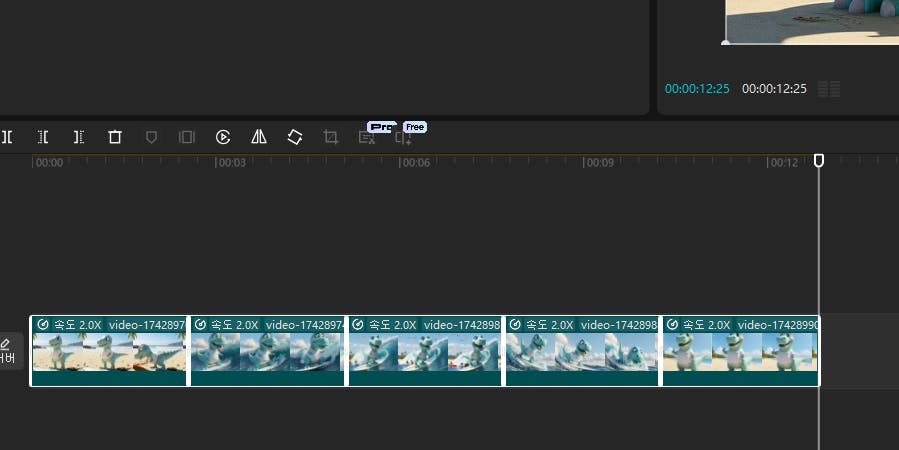
Task: Click the preview image in the player
Action: 812,21
